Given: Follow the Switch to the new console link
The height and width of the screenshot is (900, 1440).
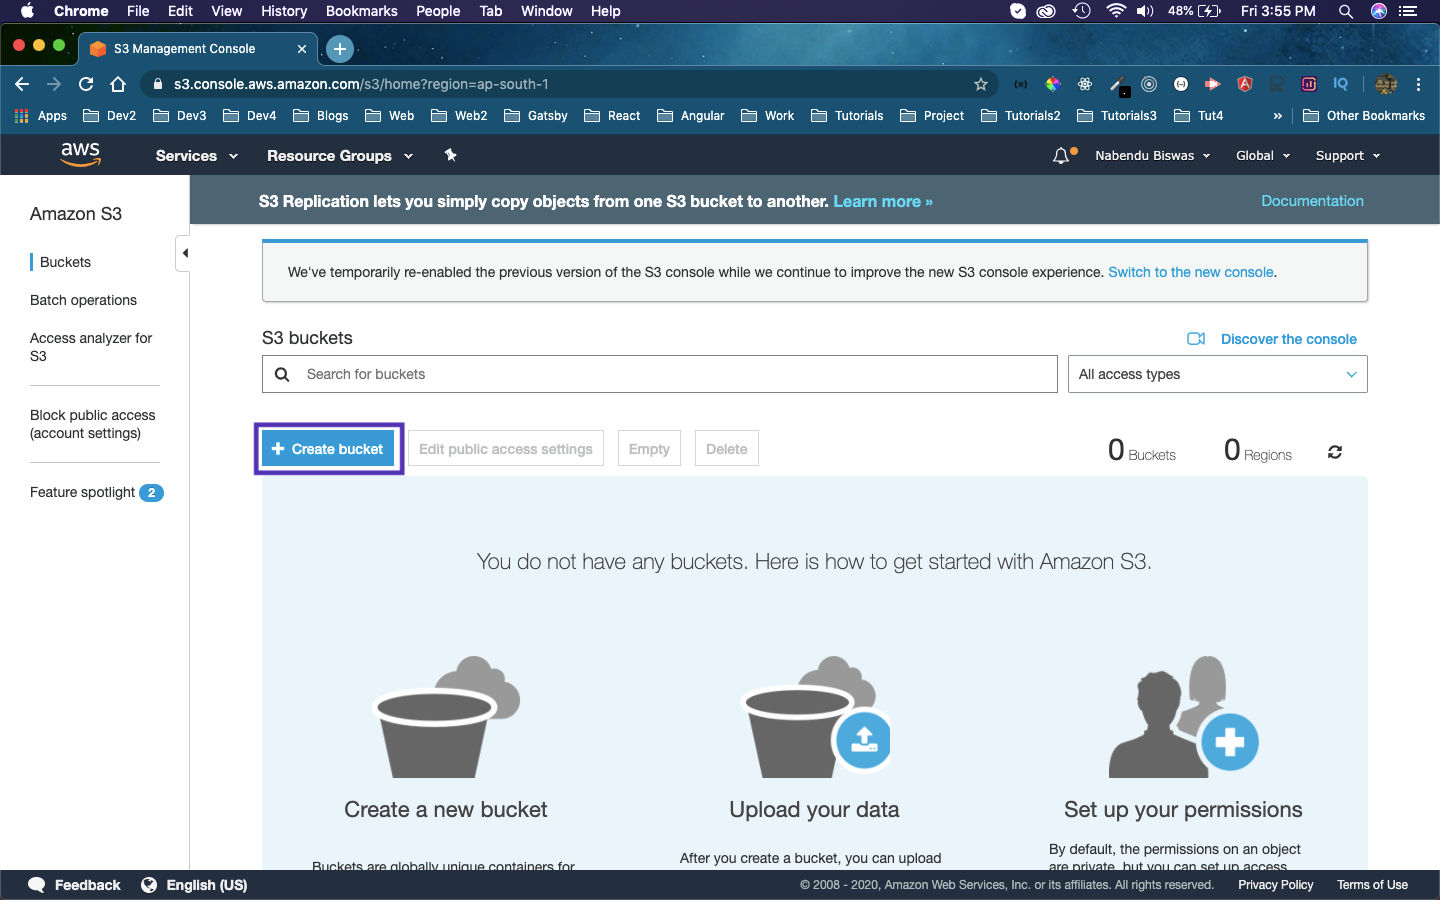Looking at the screenshot, I should 1191,272.
